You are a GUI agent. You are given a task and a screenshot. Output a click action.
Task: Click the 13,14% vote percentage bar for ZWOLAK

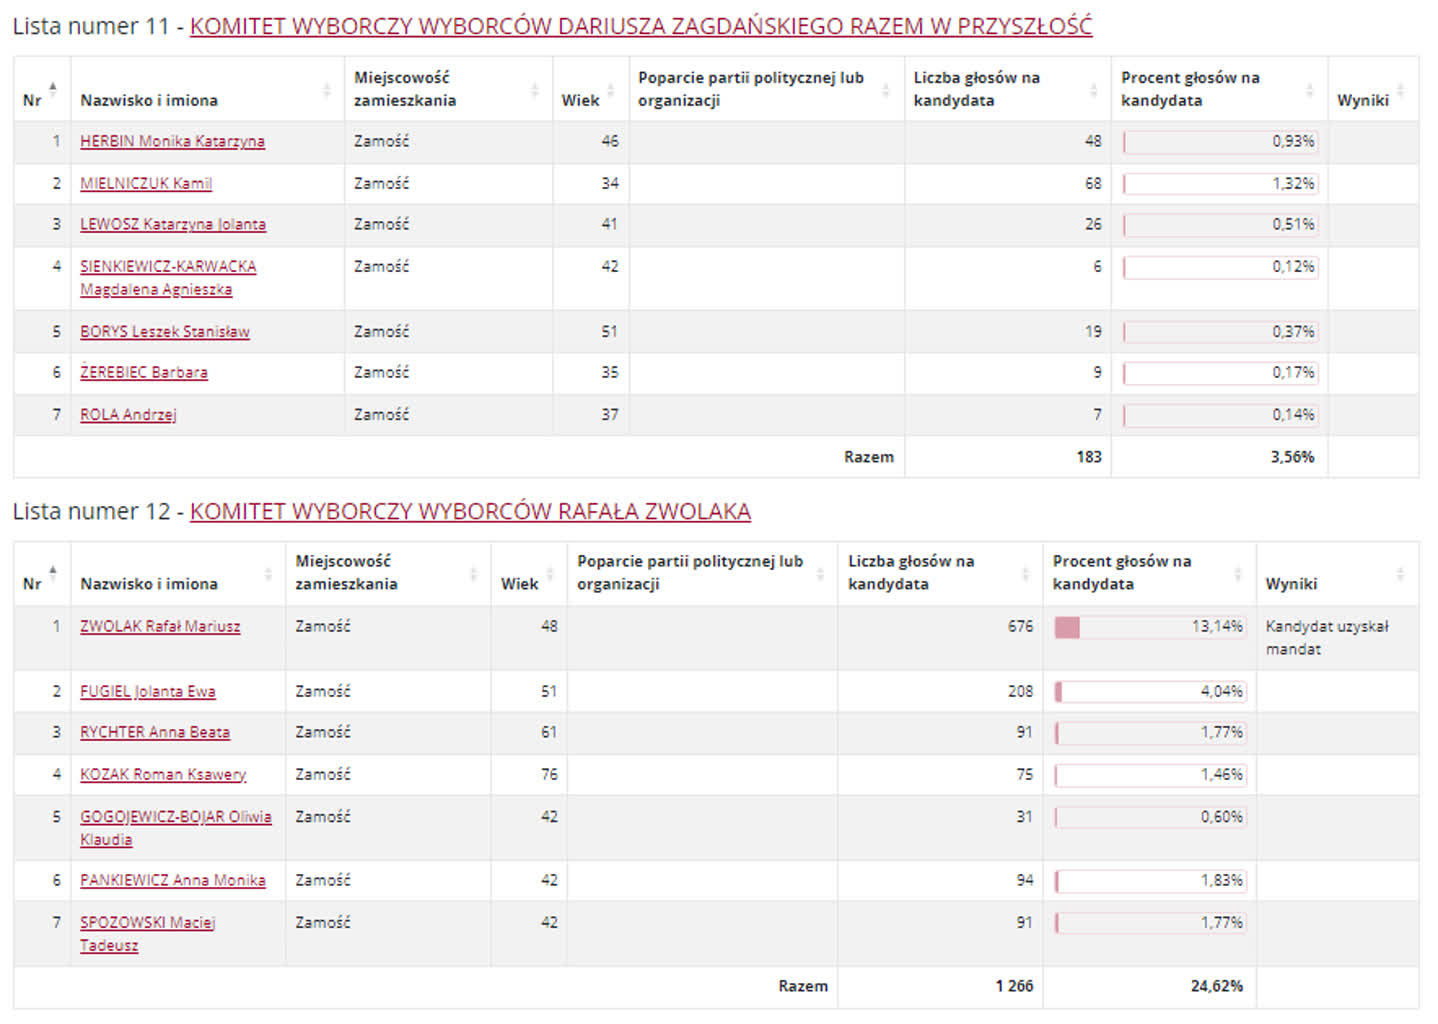[1148, 626]
